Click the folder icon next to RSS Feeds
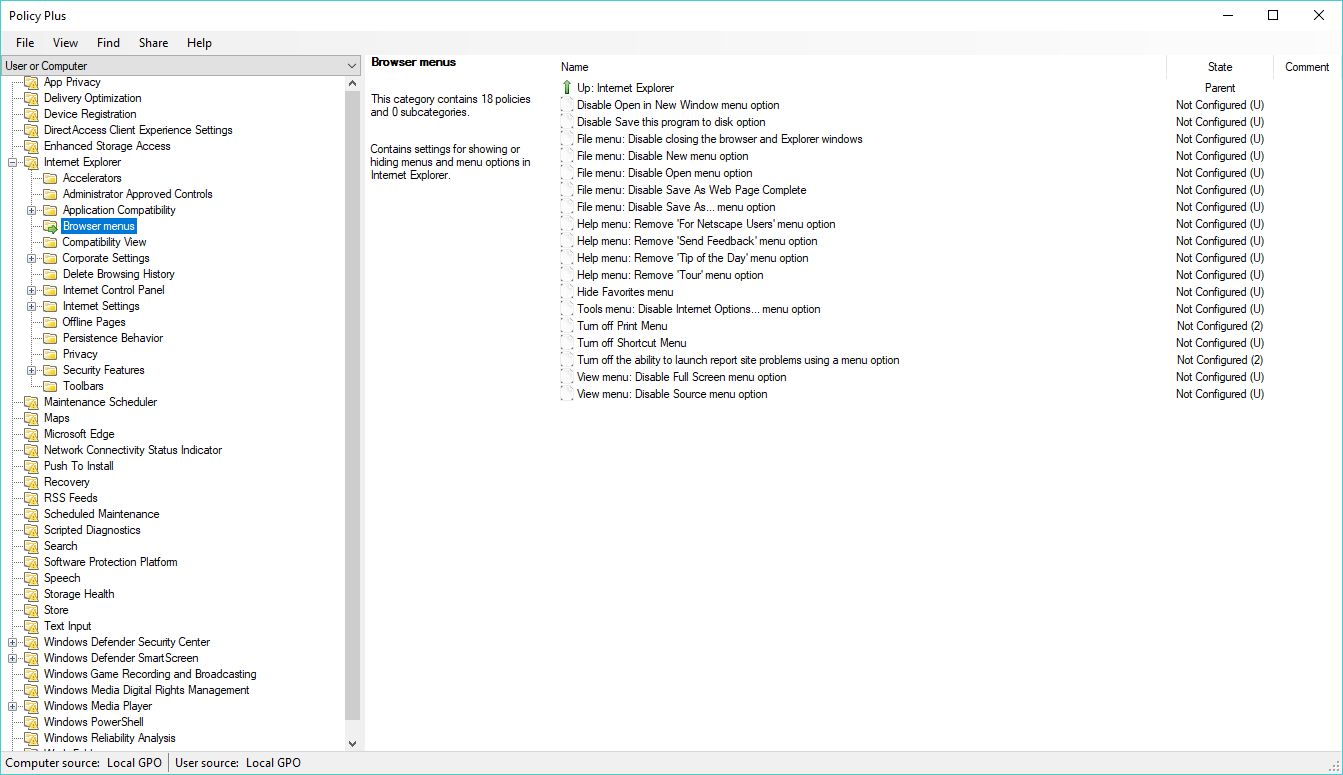The width and height of the screenshot is (1343, 775). coord(31,498)
